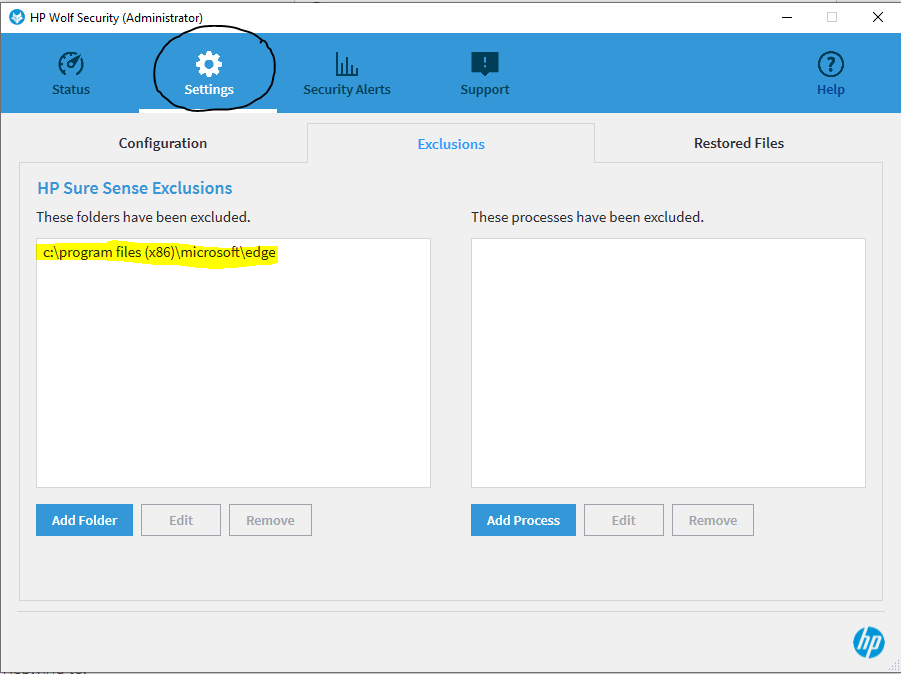
Task: Click the Settings gear icon
Action: (209, 62)
